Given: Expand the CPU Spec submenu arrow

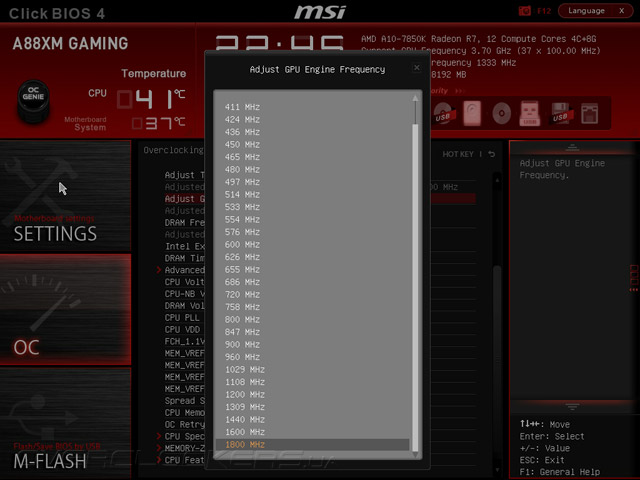Looking at the screenshot, I should 159,436.
